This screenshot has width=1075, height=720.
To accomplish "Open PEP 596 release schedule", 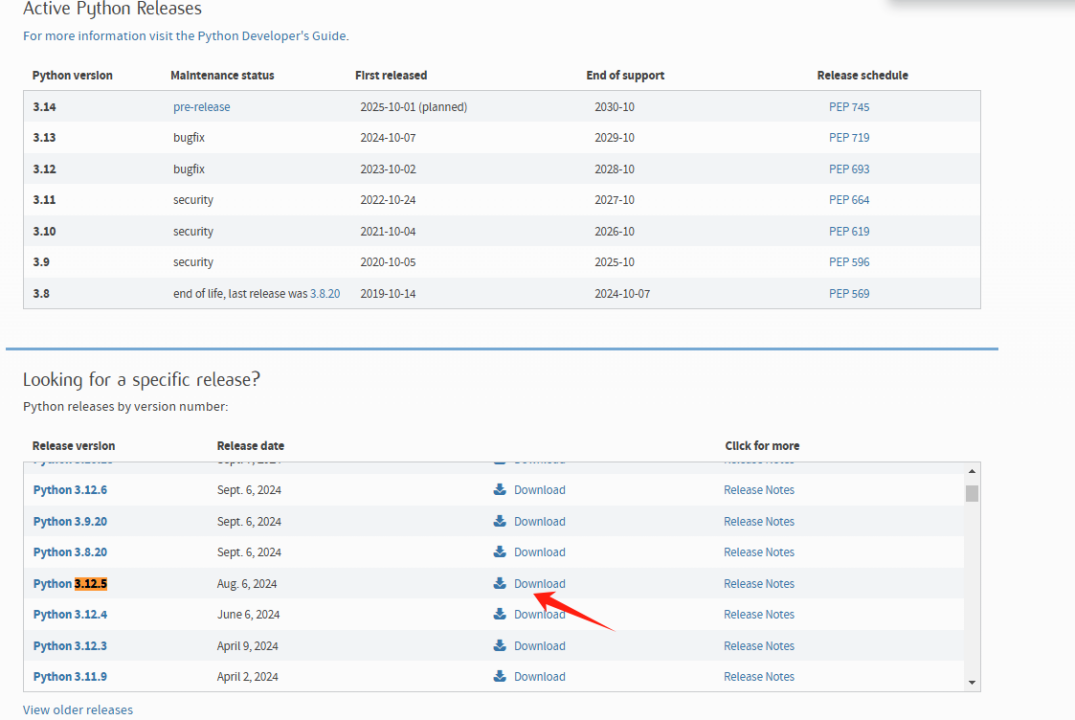I will click(849, 262).
